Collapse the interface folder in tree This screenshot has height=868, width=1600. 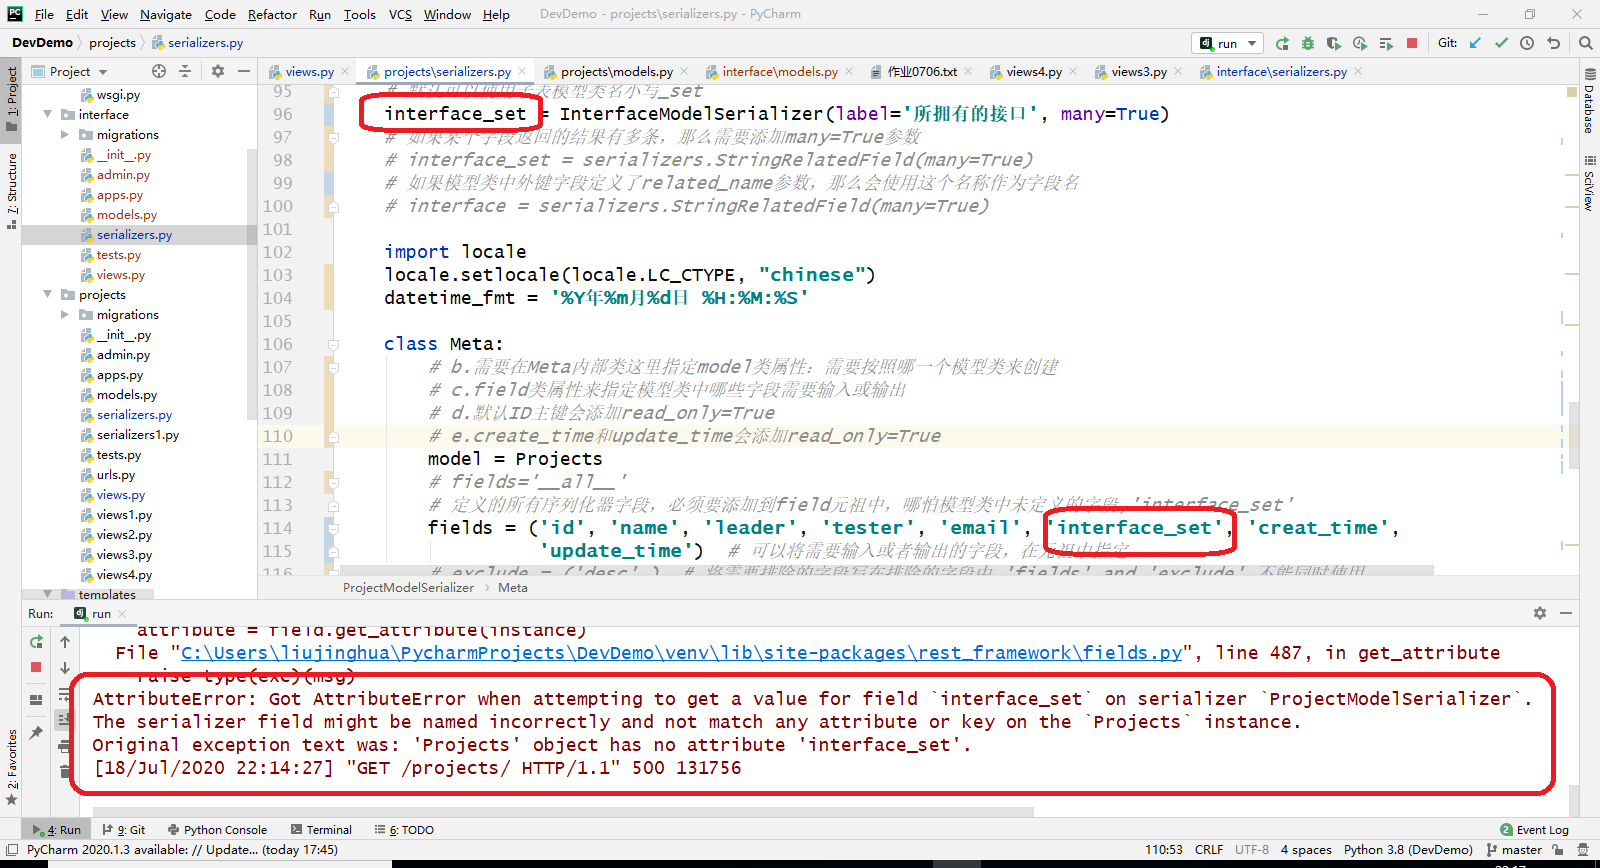47,114
